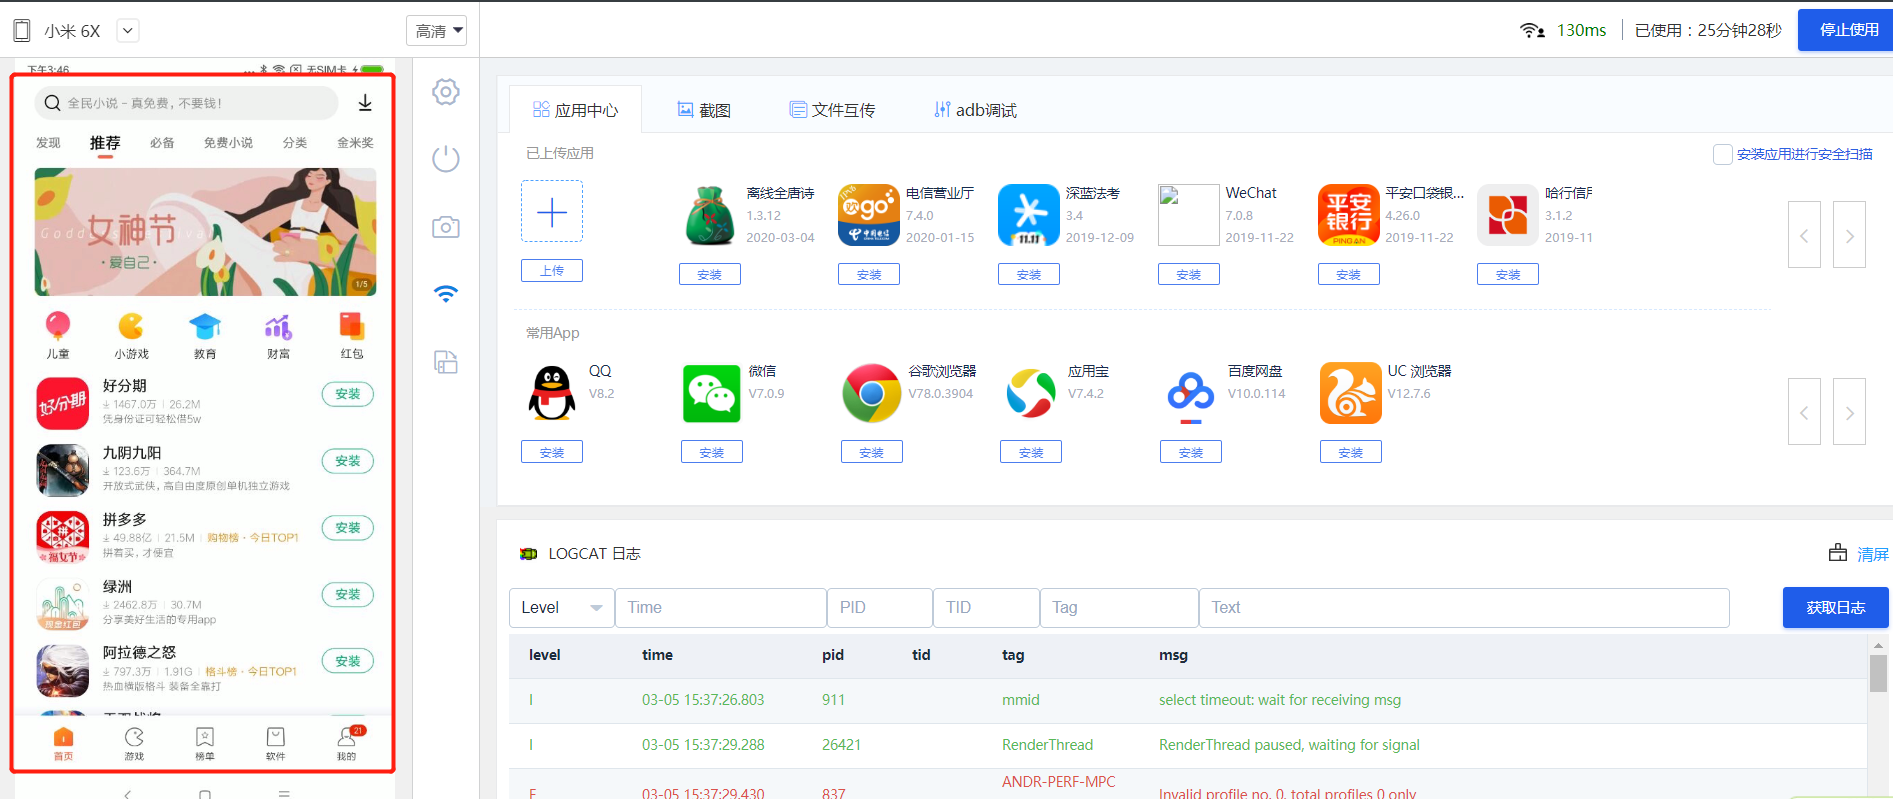Click the 电信营业厅 app icon

[x=869, y=215]
